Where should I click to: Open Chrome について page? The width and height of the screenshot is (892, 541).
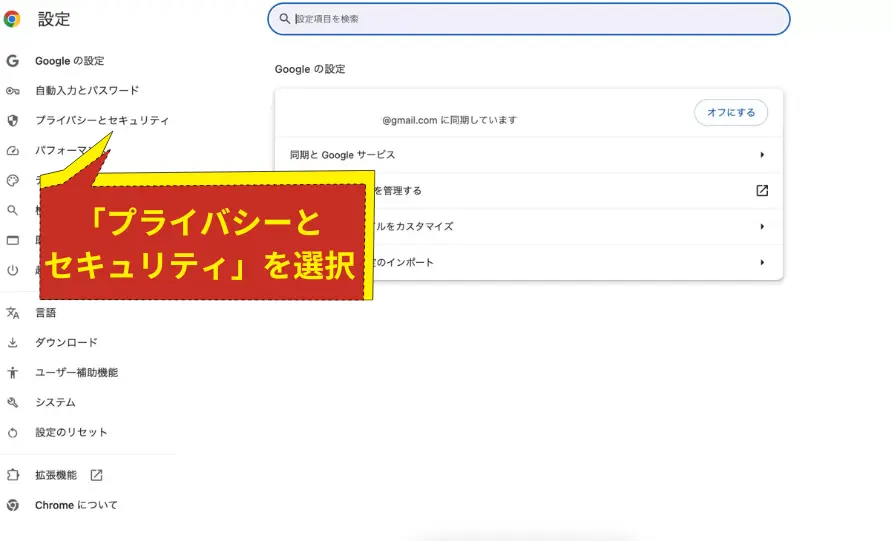coord(76,505)
